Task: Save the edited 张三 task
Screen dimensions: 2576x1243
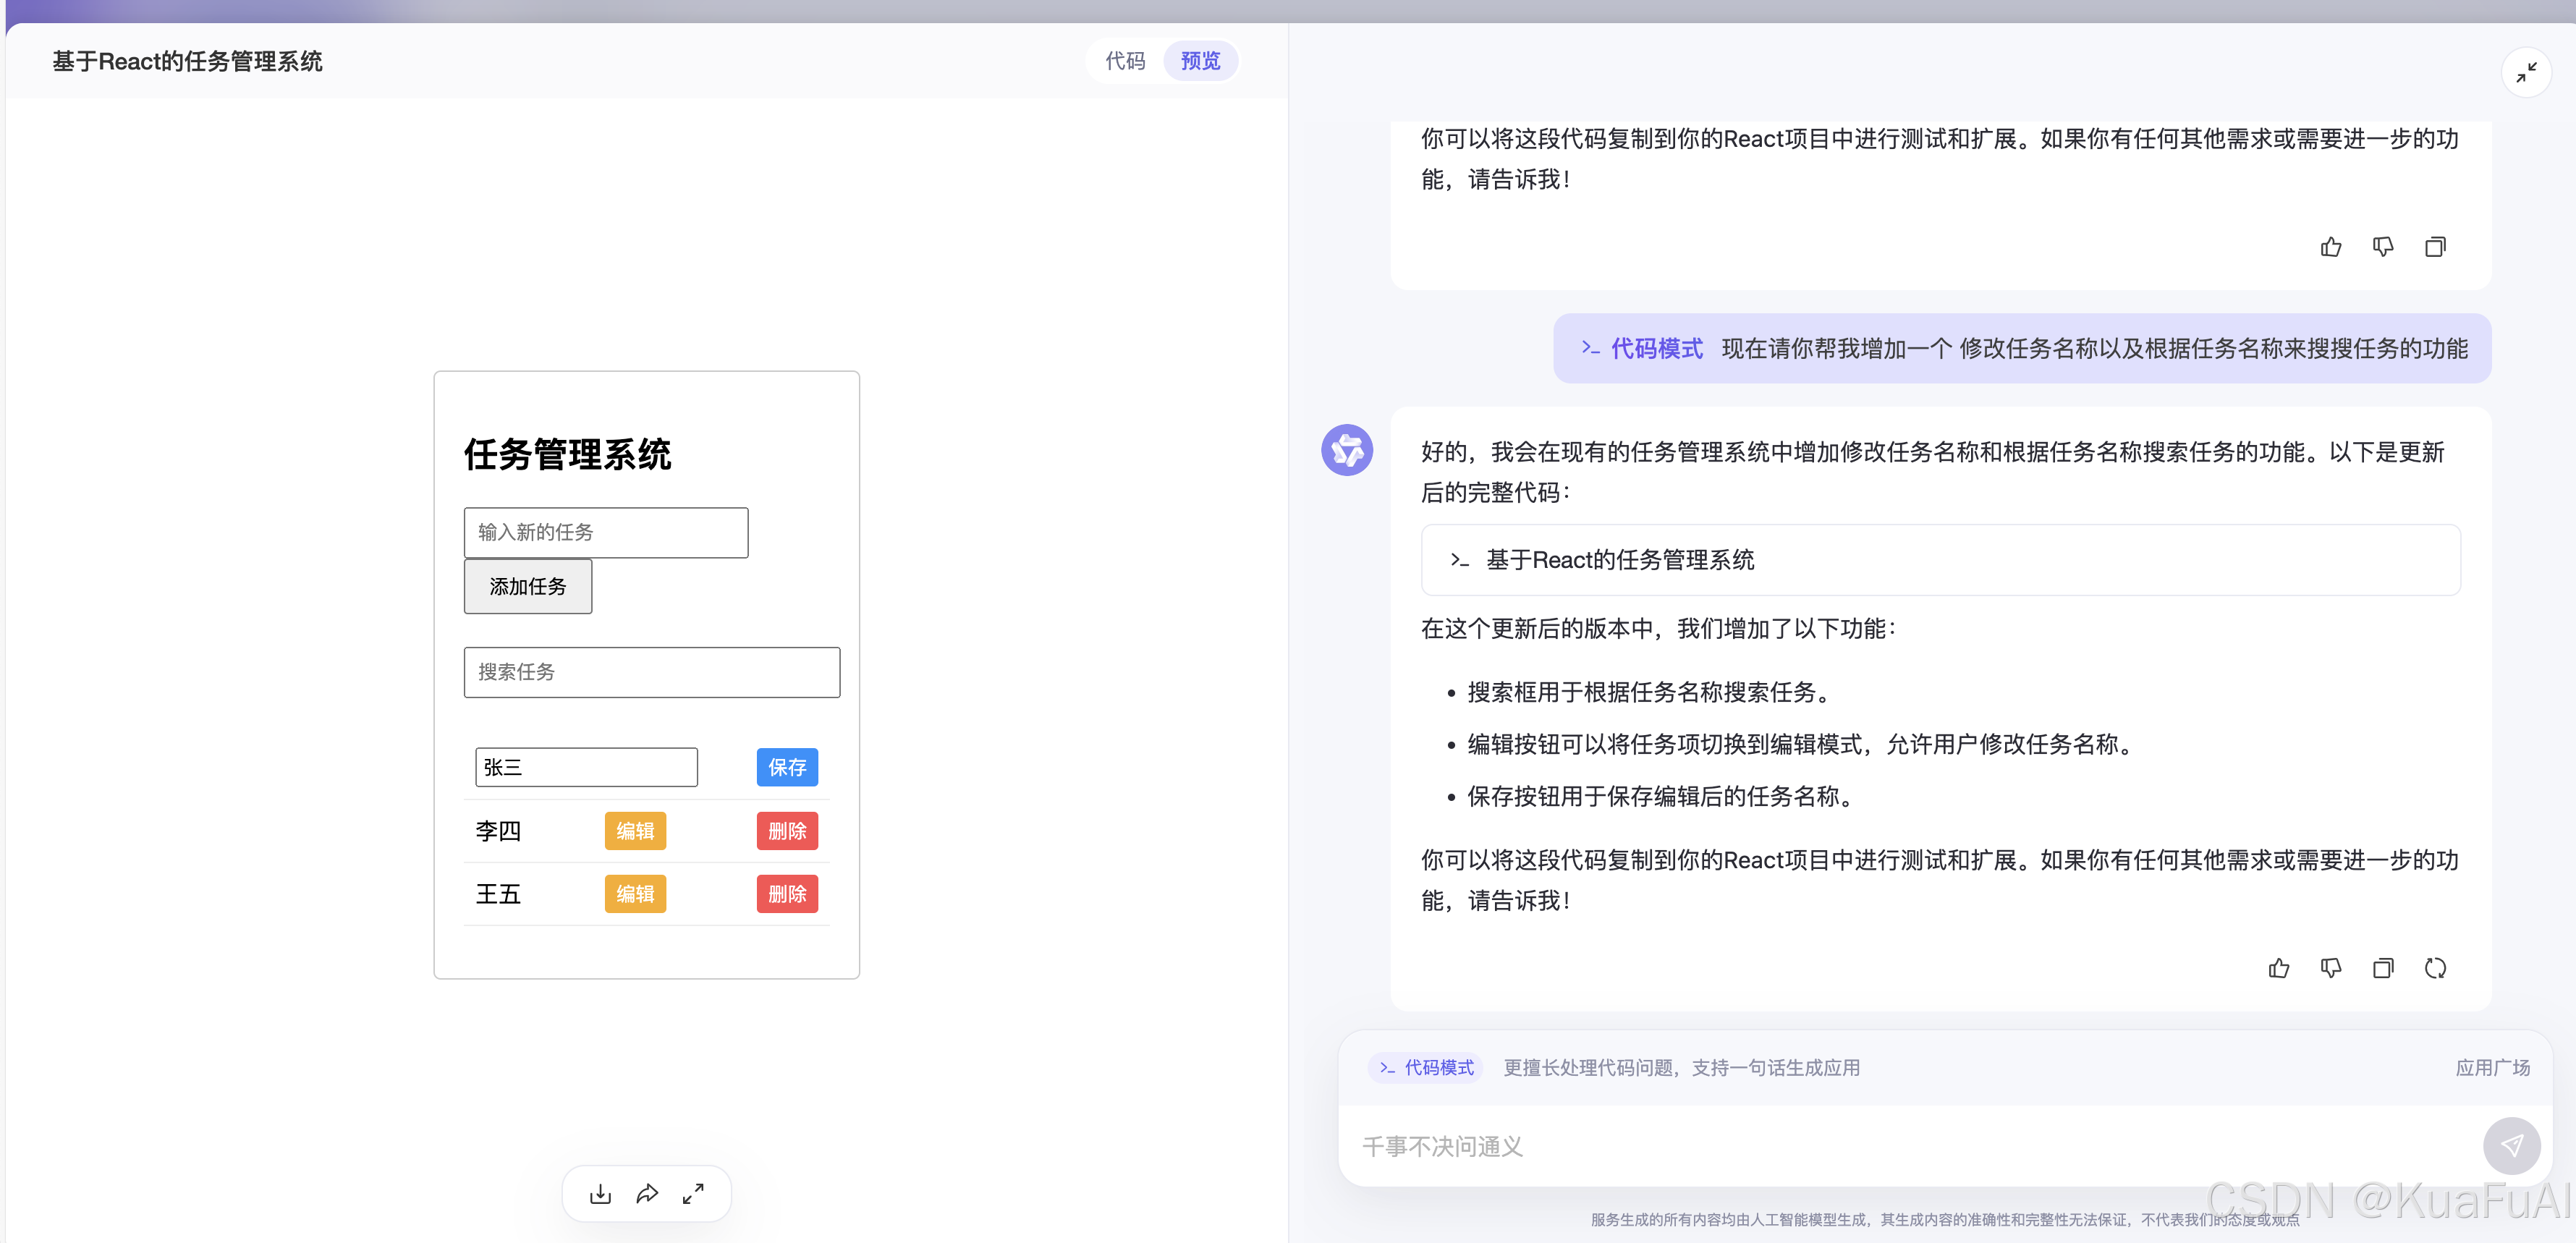Action: coord(787,767)
